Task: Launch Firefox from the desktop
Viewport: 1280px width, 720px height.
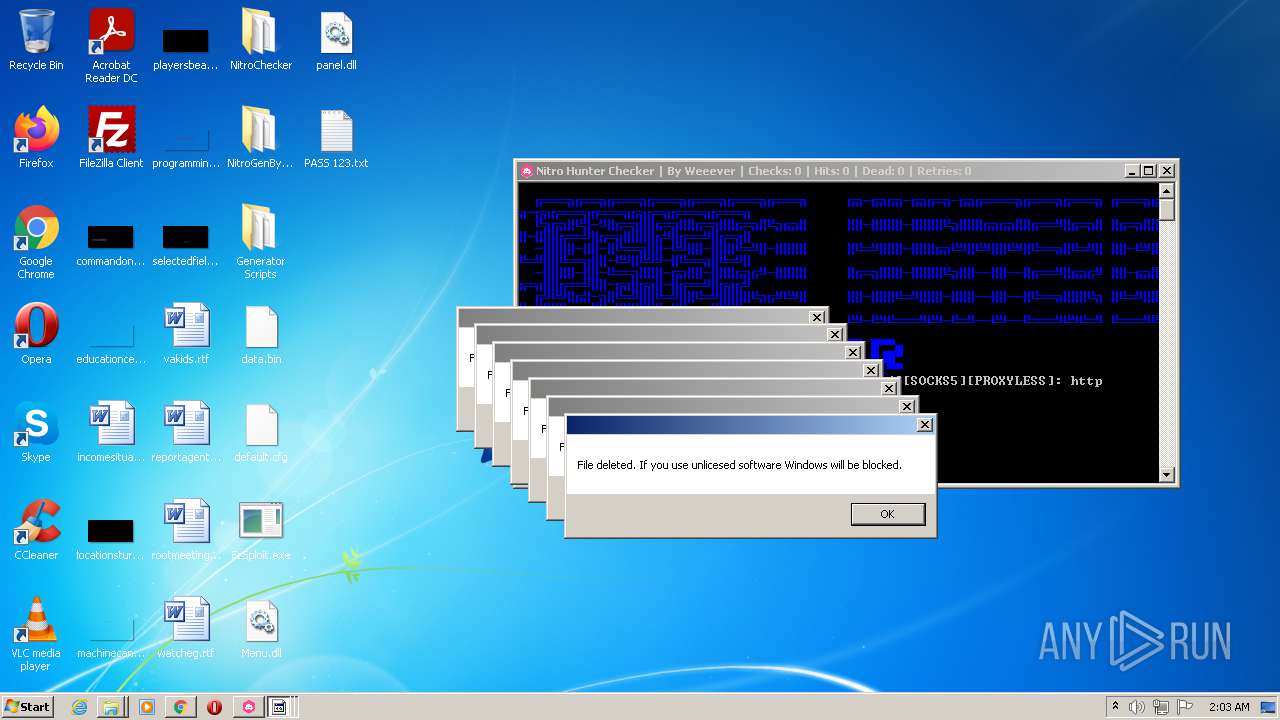Action: (36, 139)
